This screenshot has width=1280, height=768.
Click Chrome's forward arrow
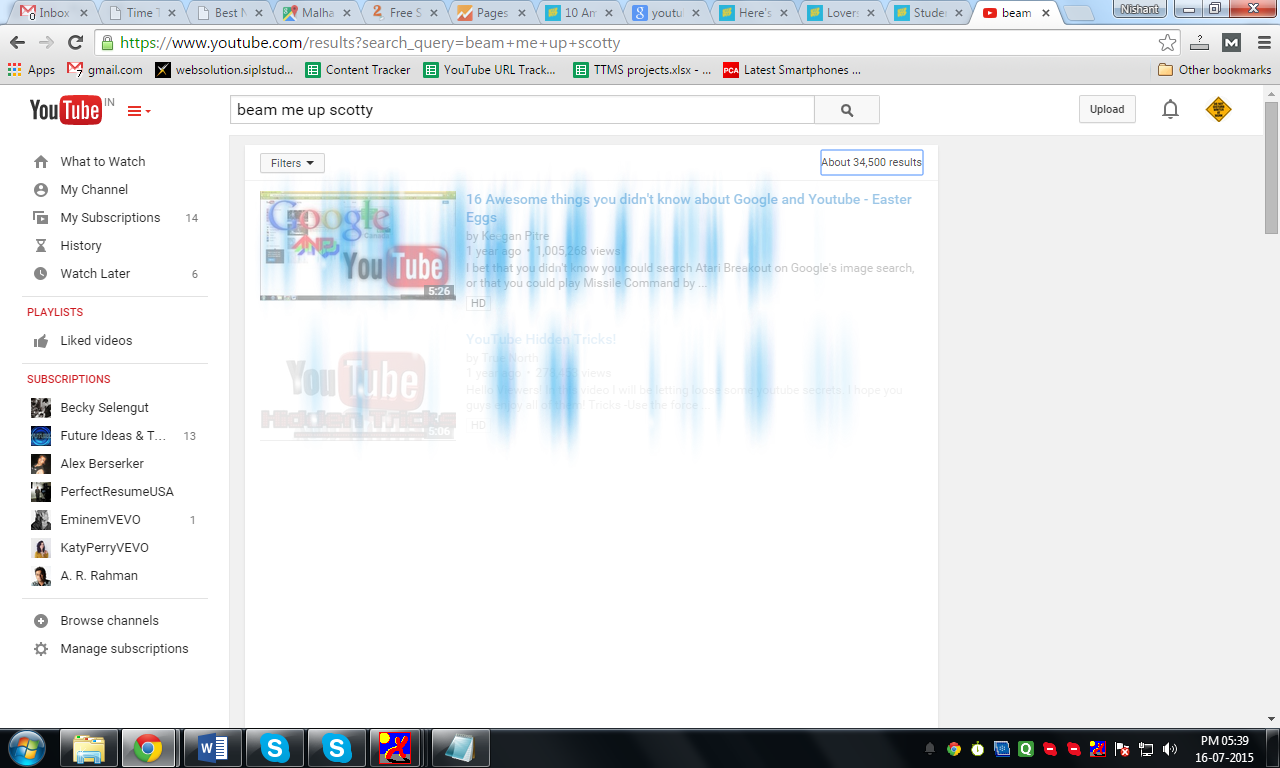(x=46, y=43)
